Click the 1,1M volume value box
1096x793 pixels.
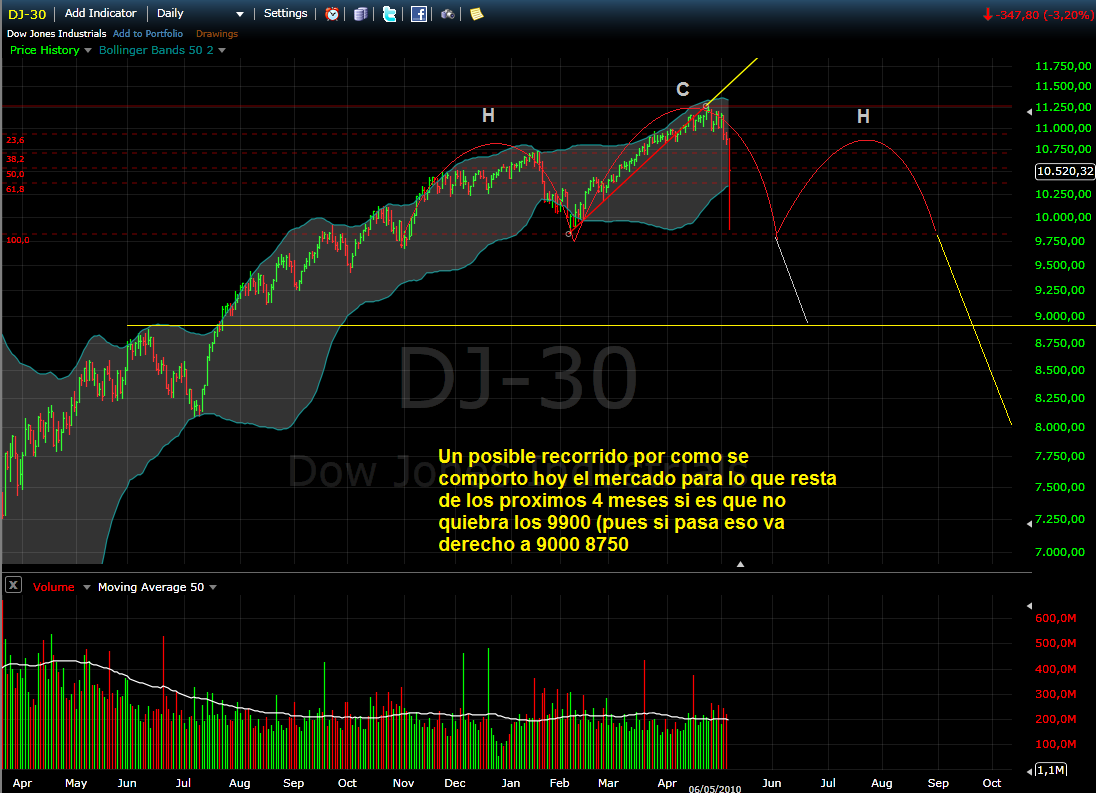pos(1051,770)
